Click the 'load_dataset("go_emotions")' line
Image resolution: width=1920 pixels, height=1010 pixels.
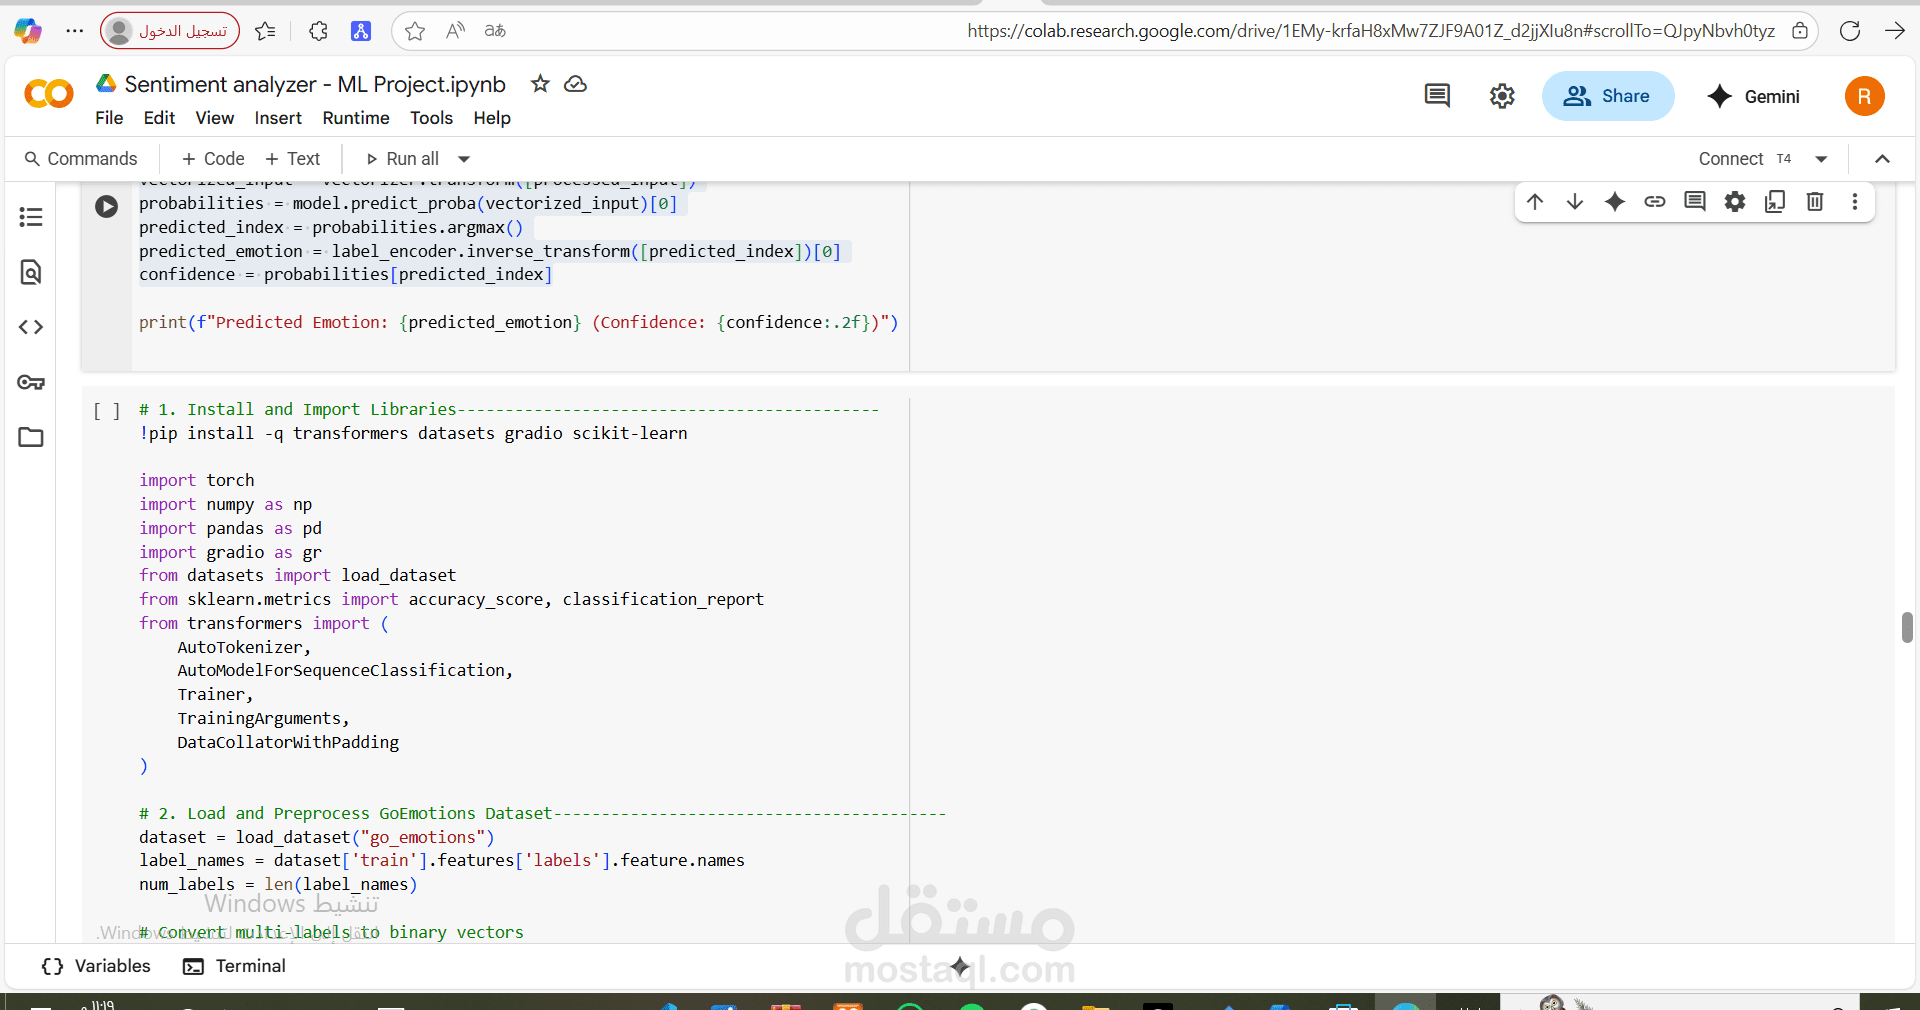317,837
